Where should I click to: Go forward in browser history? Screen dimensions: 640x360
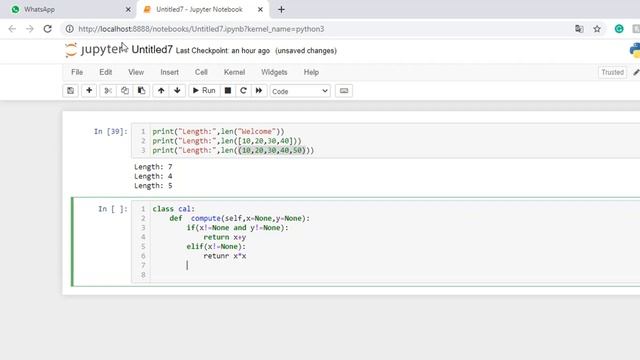(x=30, y=29)
